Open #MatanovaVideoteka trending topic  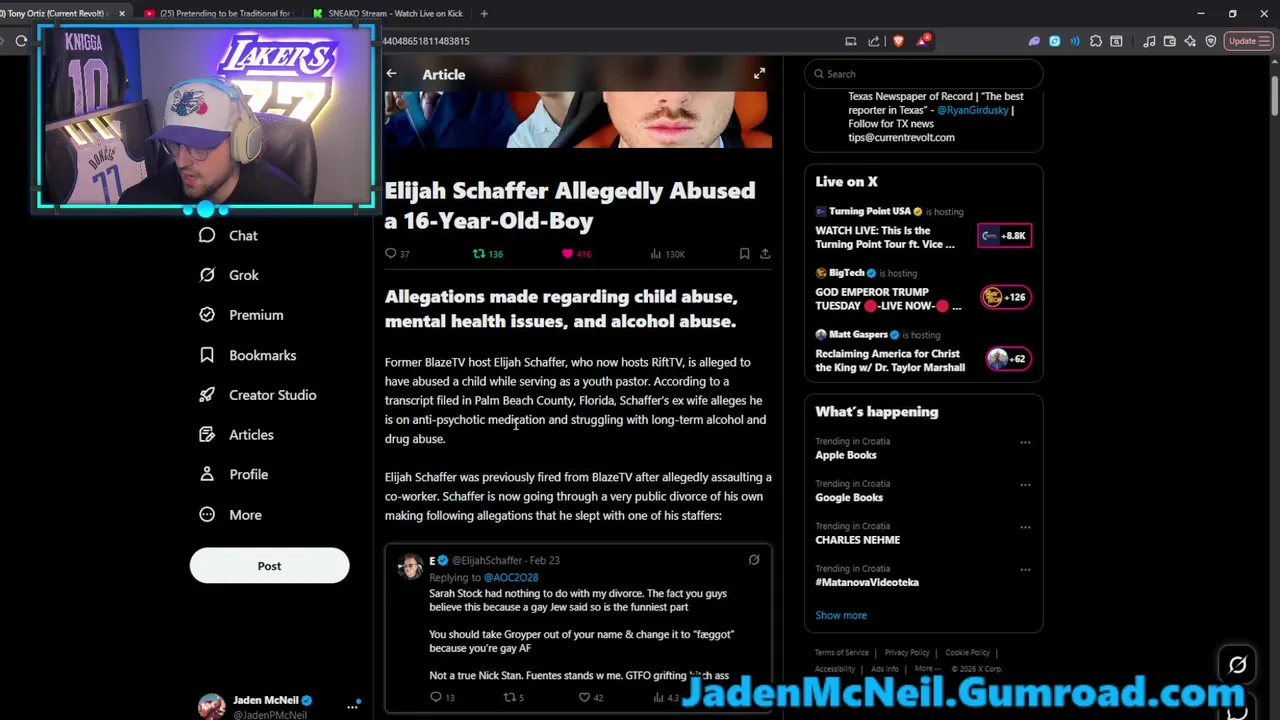click(866, 582)
